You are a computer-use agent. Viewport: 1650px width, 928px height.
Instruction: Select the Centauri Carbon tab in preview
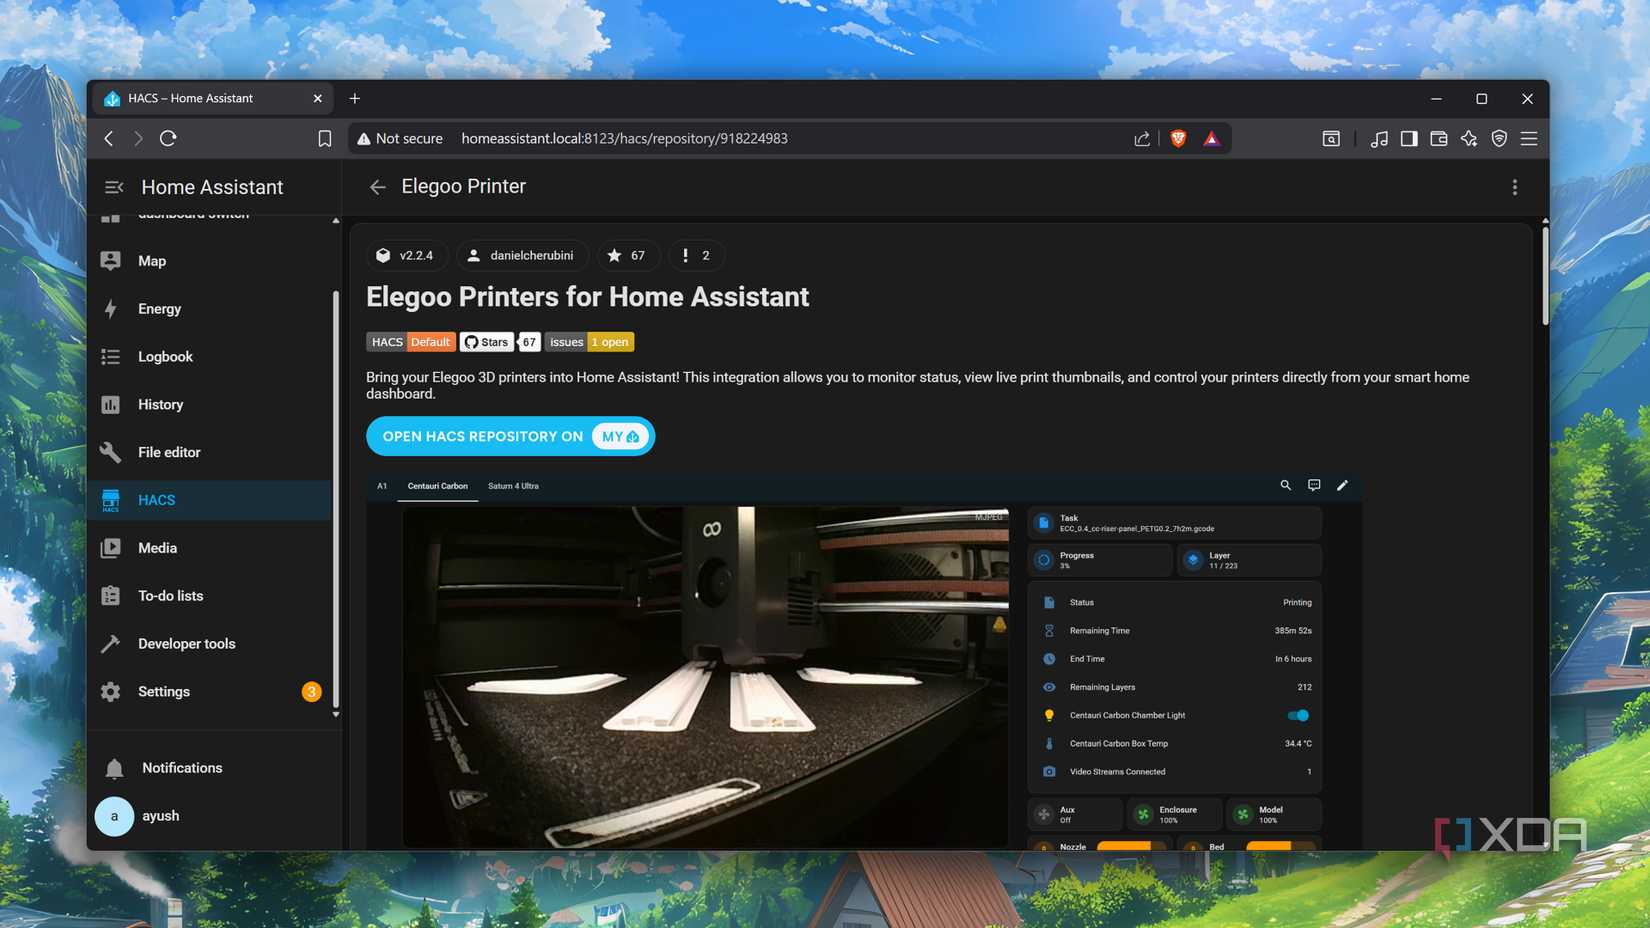click(x=437, y=486)
